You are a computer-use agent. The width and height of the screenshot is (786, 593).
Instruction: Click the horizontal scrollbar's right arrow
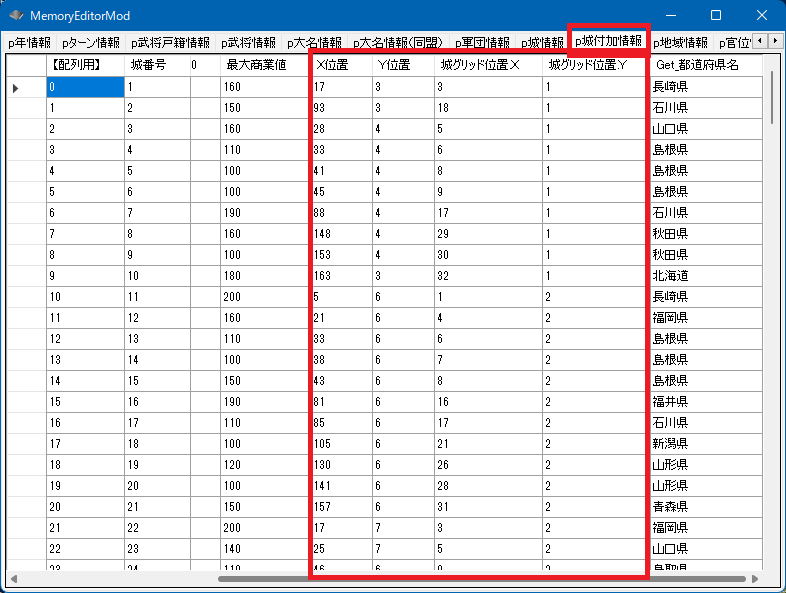(x=755, y=578)
